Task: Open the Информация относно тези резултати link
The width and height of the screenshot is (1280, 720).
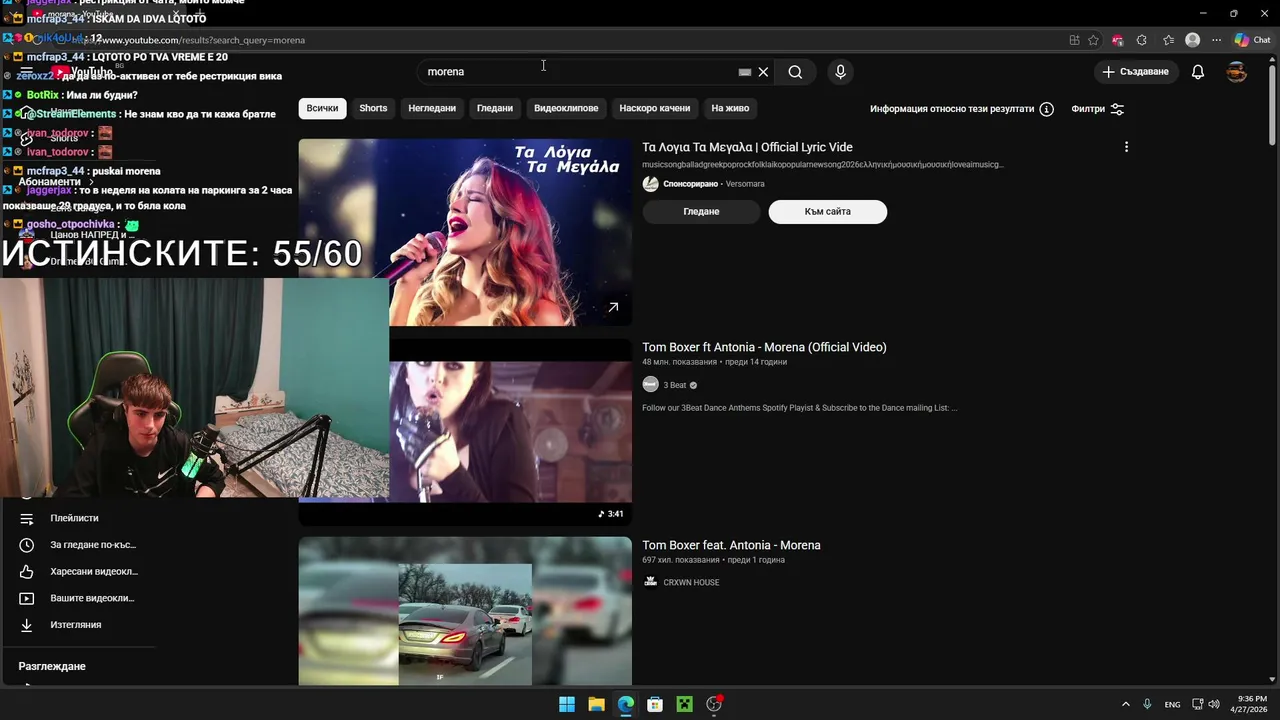Action: pos(952,109)
